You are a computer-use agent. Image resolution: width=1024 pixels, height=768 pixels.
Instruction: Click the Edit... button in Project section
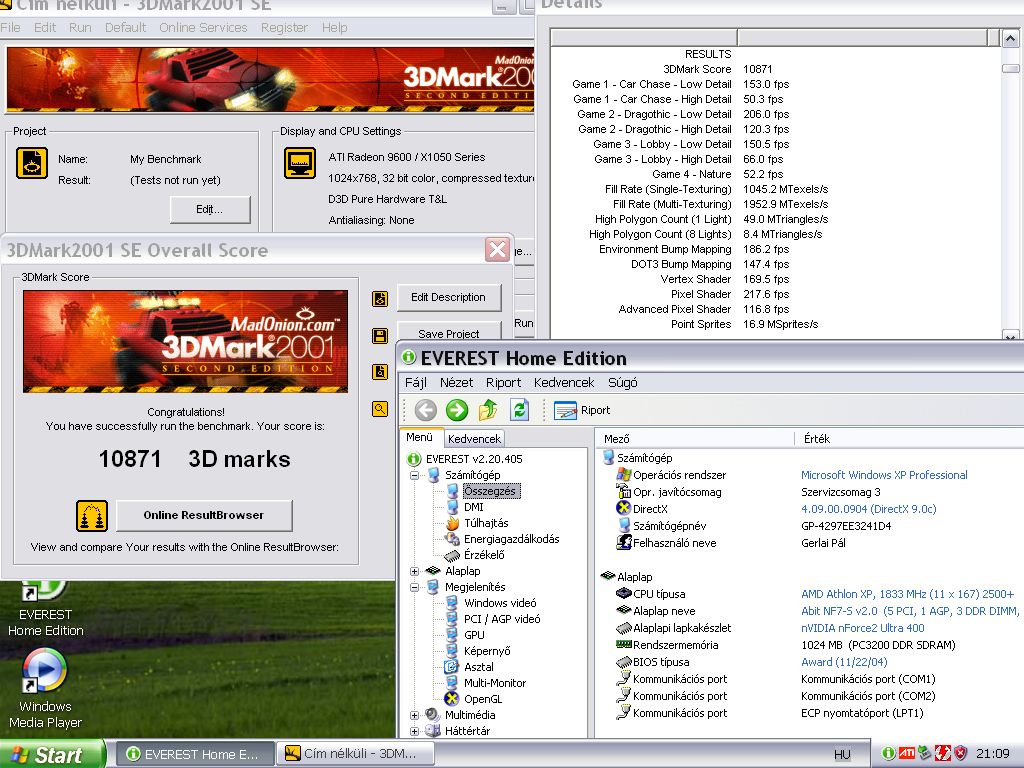click(x=210, y=210)
